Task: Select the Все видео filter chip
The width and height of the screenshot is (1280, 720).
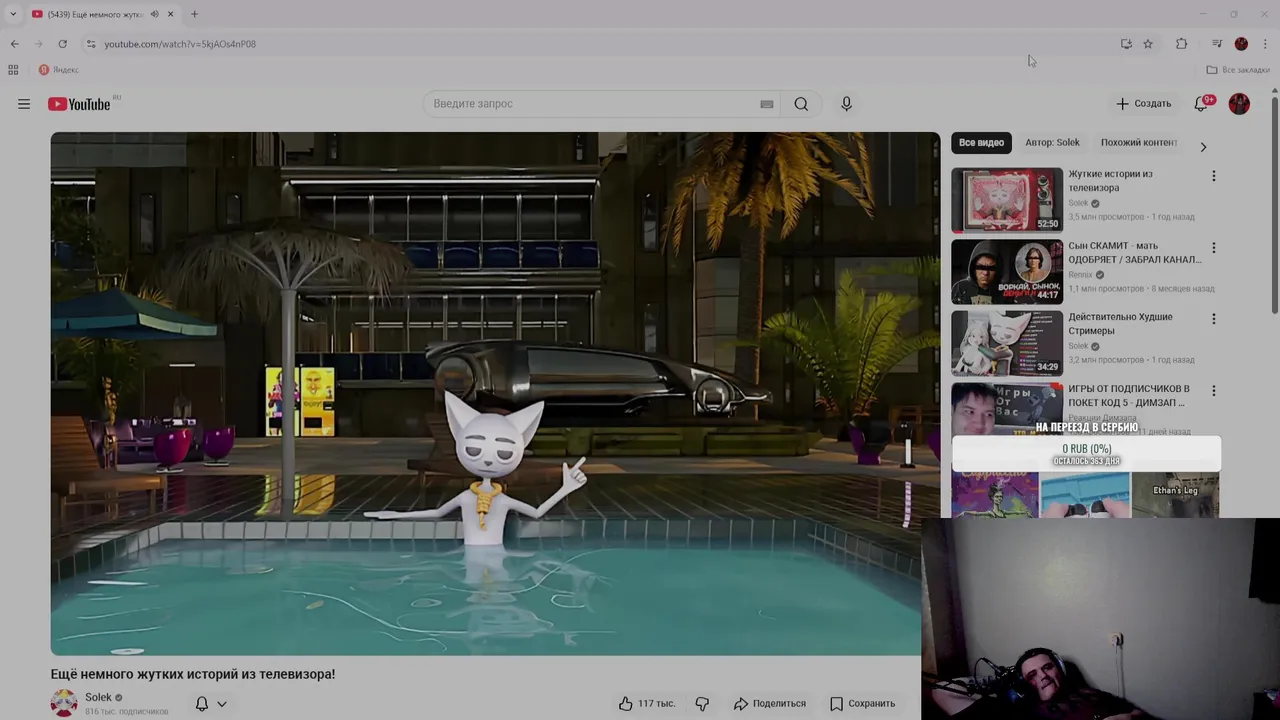Action: point(981,143)
